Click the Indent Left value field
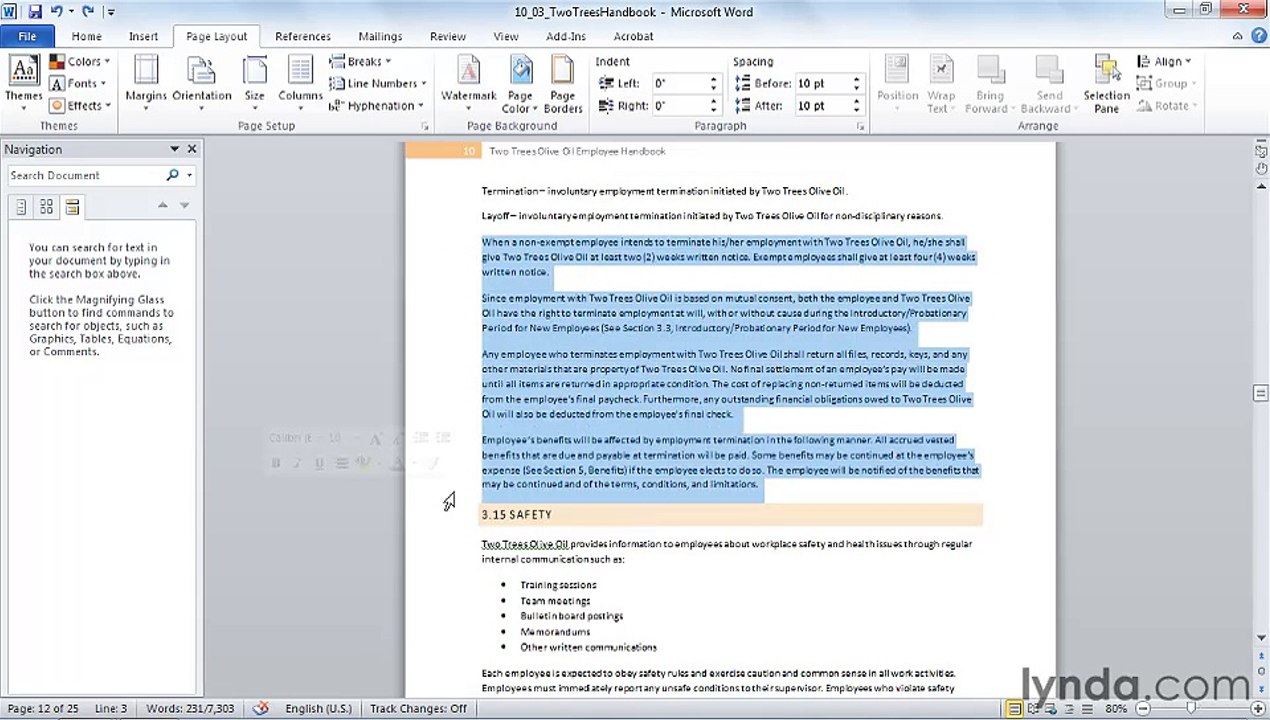Viewport: 1270px width, 720px height. tap(680, 83)
